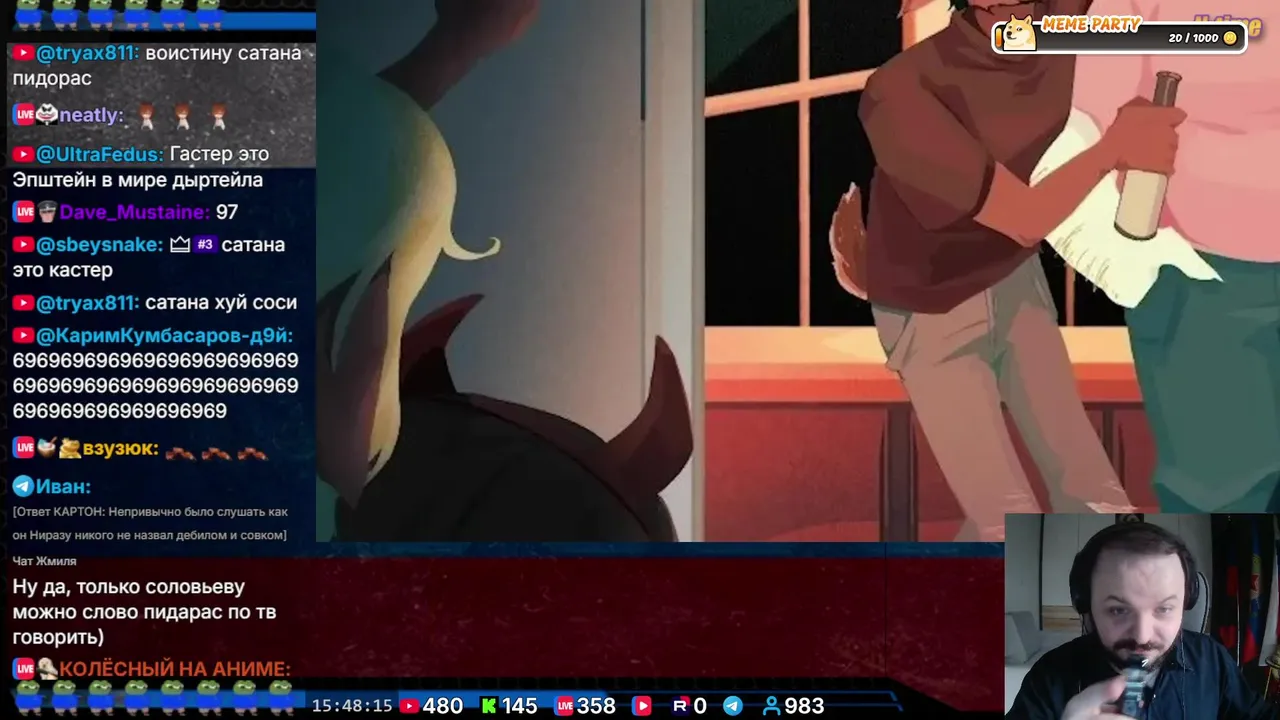The width and height of the screenshot is (1280, 720).
Task: Click the YouTube icon beside @sbeysnake
Action: tap(23, 244)
